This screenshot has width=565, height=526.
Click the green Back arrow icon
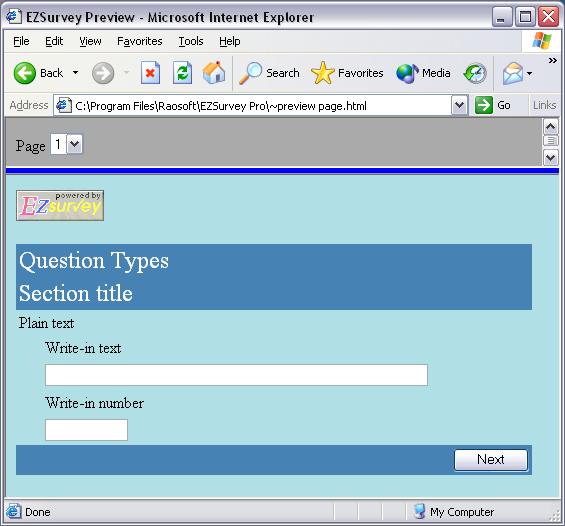[25, 73]
